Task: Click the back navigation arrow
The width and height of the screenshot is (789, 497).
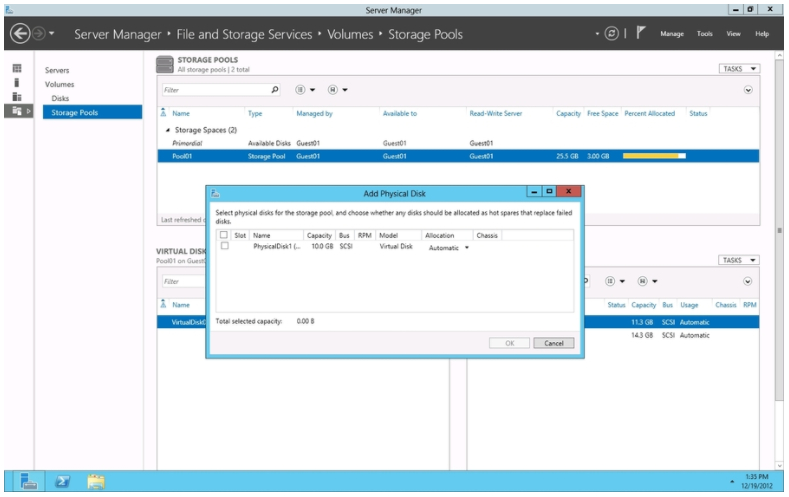Action: [x=20, y=34]
